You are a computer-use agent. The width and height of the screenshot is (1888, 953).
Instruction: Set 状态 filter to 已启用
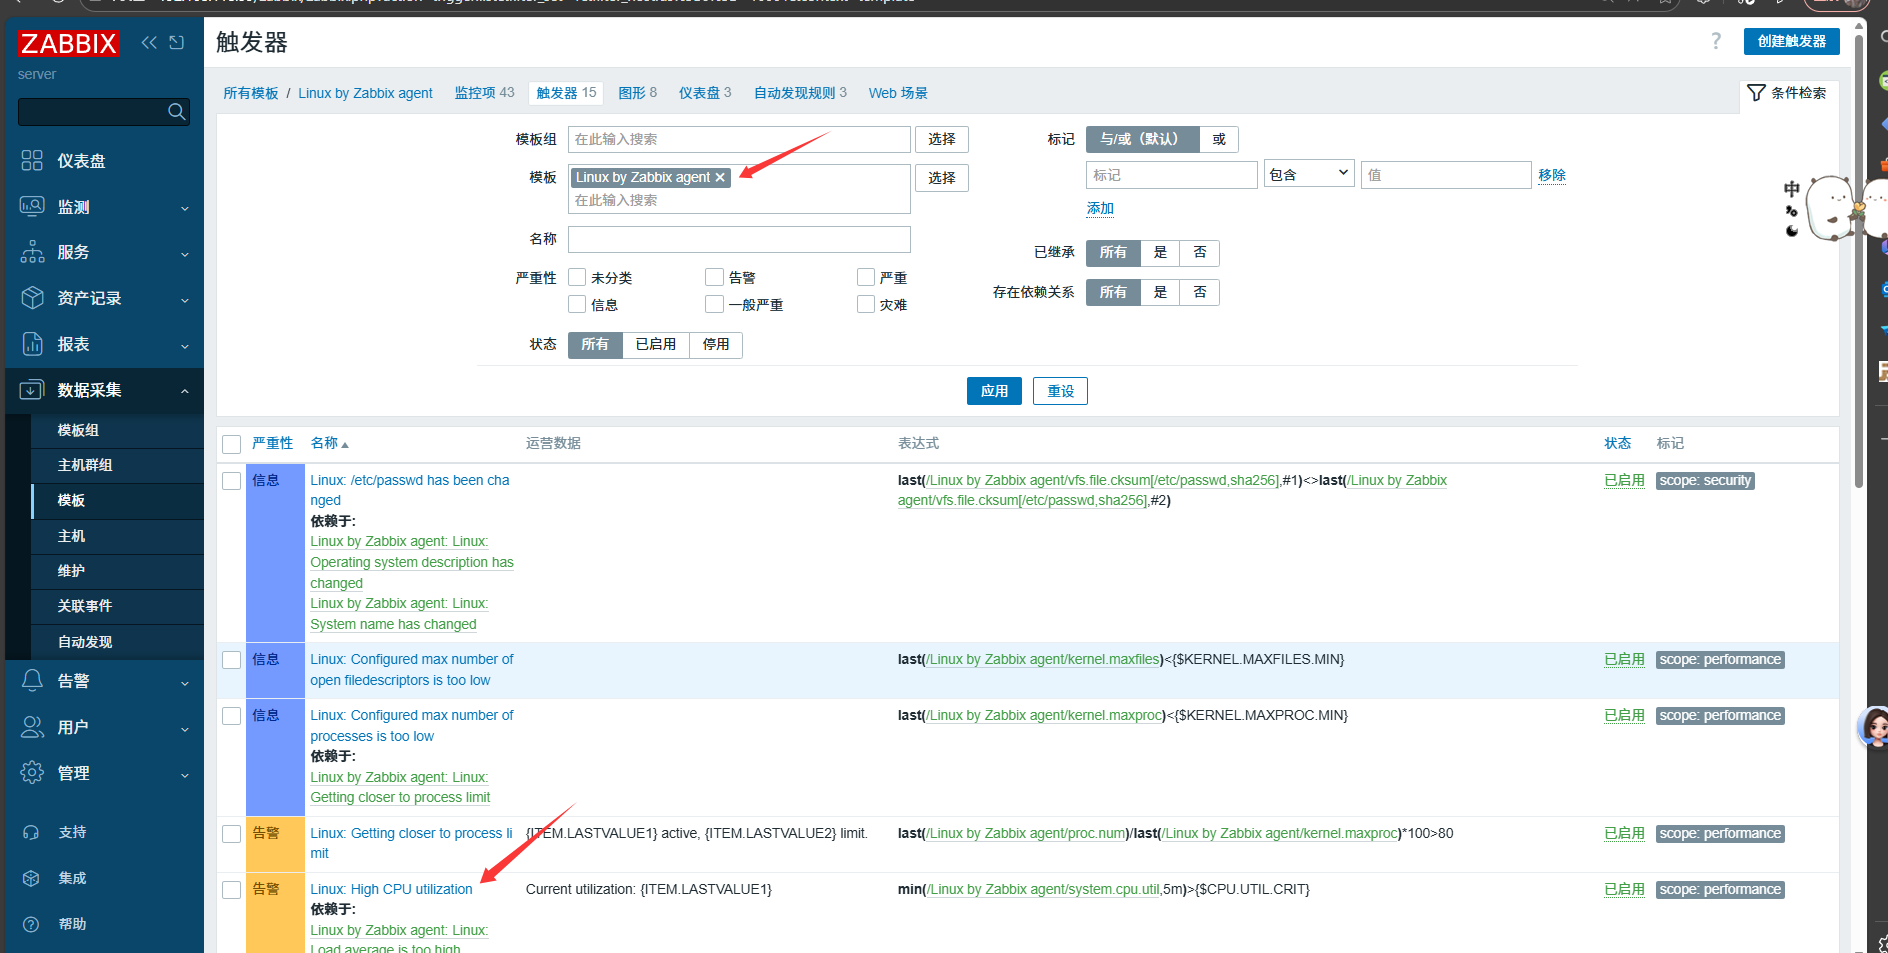656,344
